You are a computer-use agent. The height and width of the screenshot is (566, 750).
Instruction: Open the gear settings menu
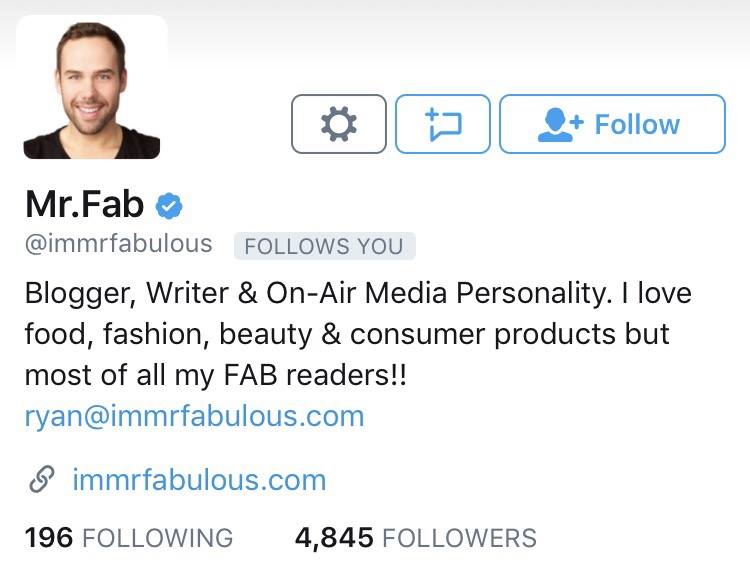click(338, 124)
